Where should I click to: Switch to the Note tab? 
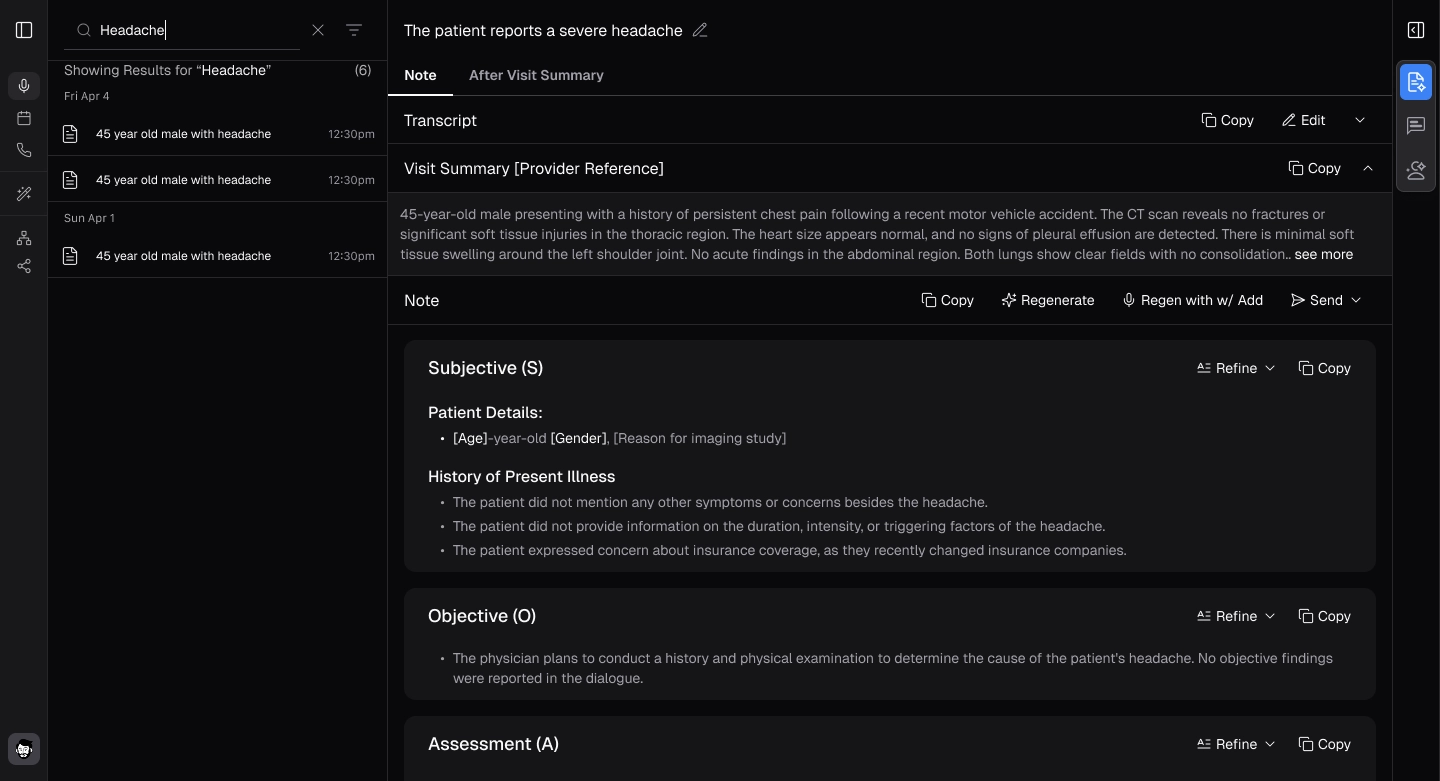[420, 75]
